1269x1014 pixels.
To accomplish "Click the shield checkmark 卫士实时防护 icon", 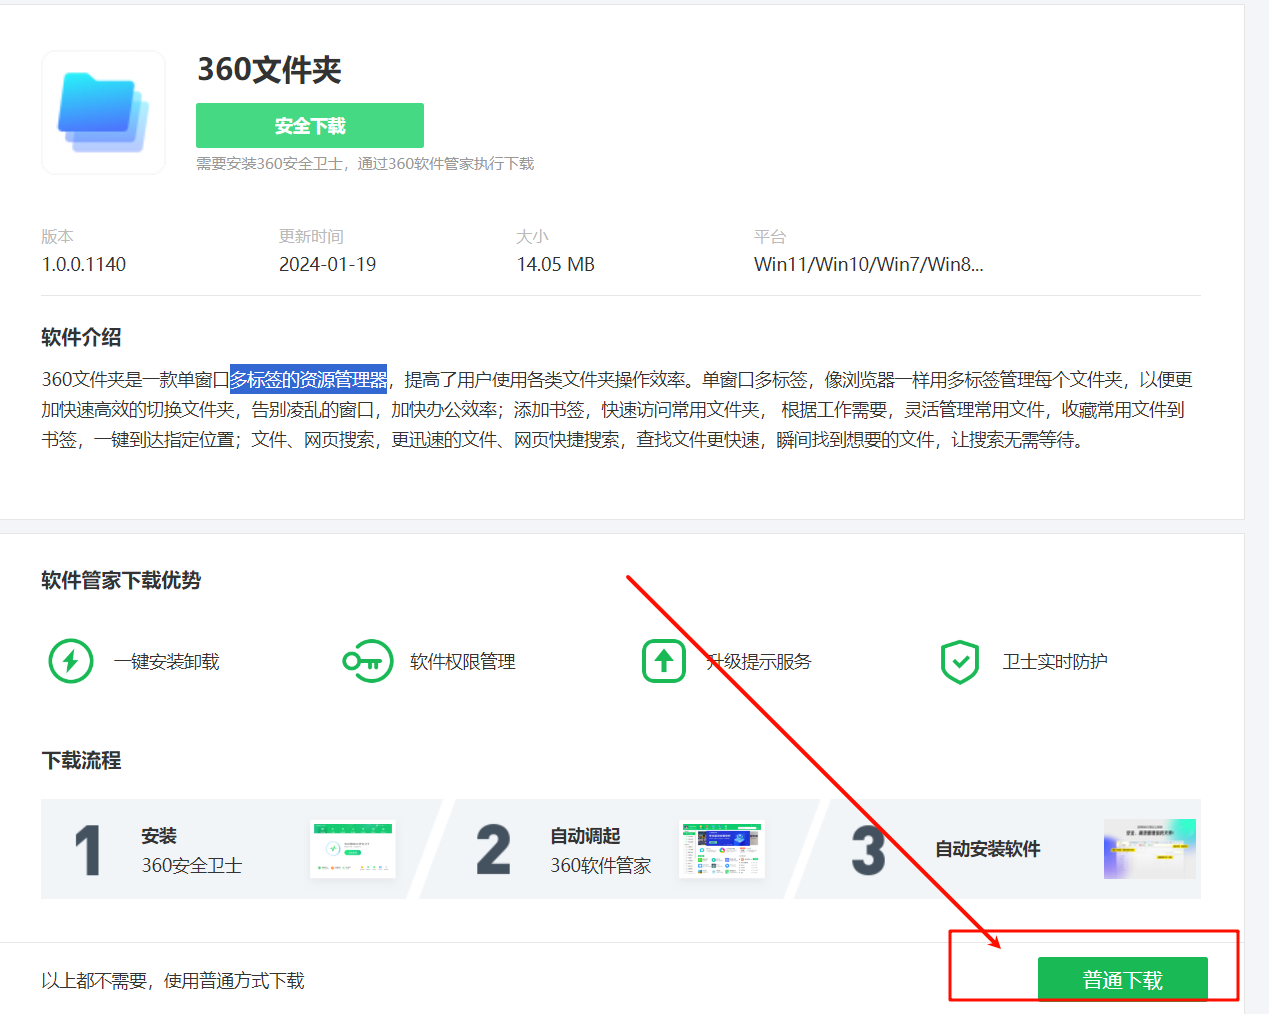I will [x=960, y=661].
